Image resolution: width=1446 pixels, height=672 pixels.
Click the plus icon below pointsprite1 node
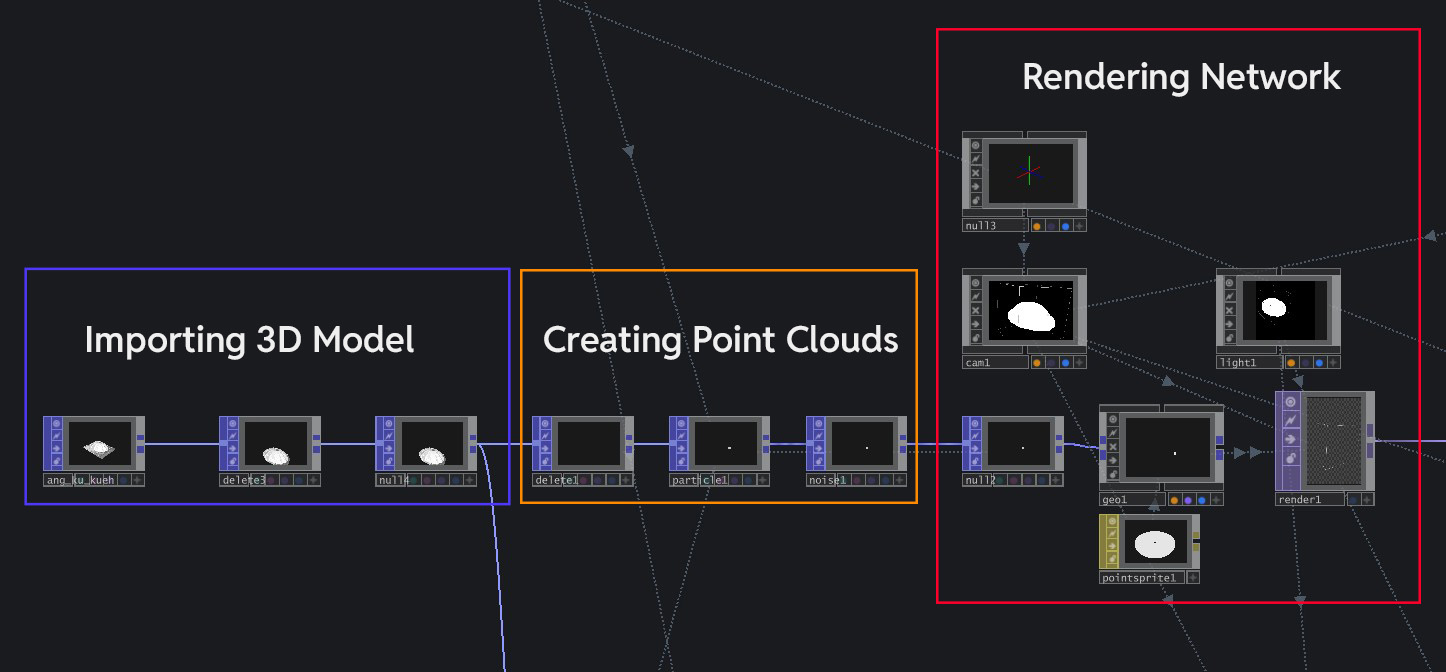(1193, 578)
